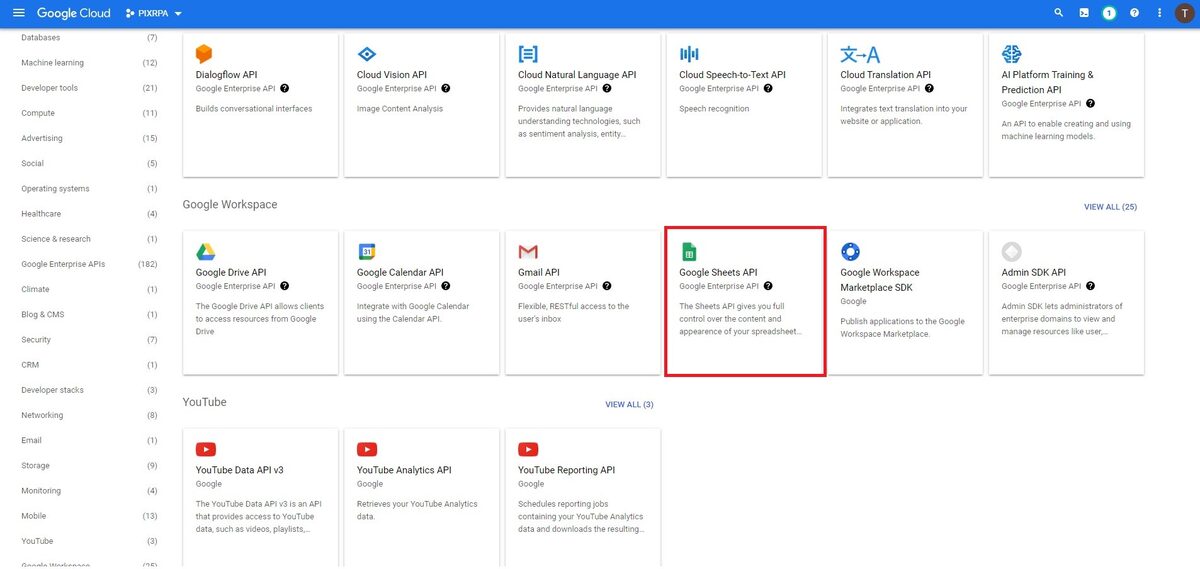Open the hamburger navigation menu
The width and height of the screenshot is (1200, 569).
point(18,13)
